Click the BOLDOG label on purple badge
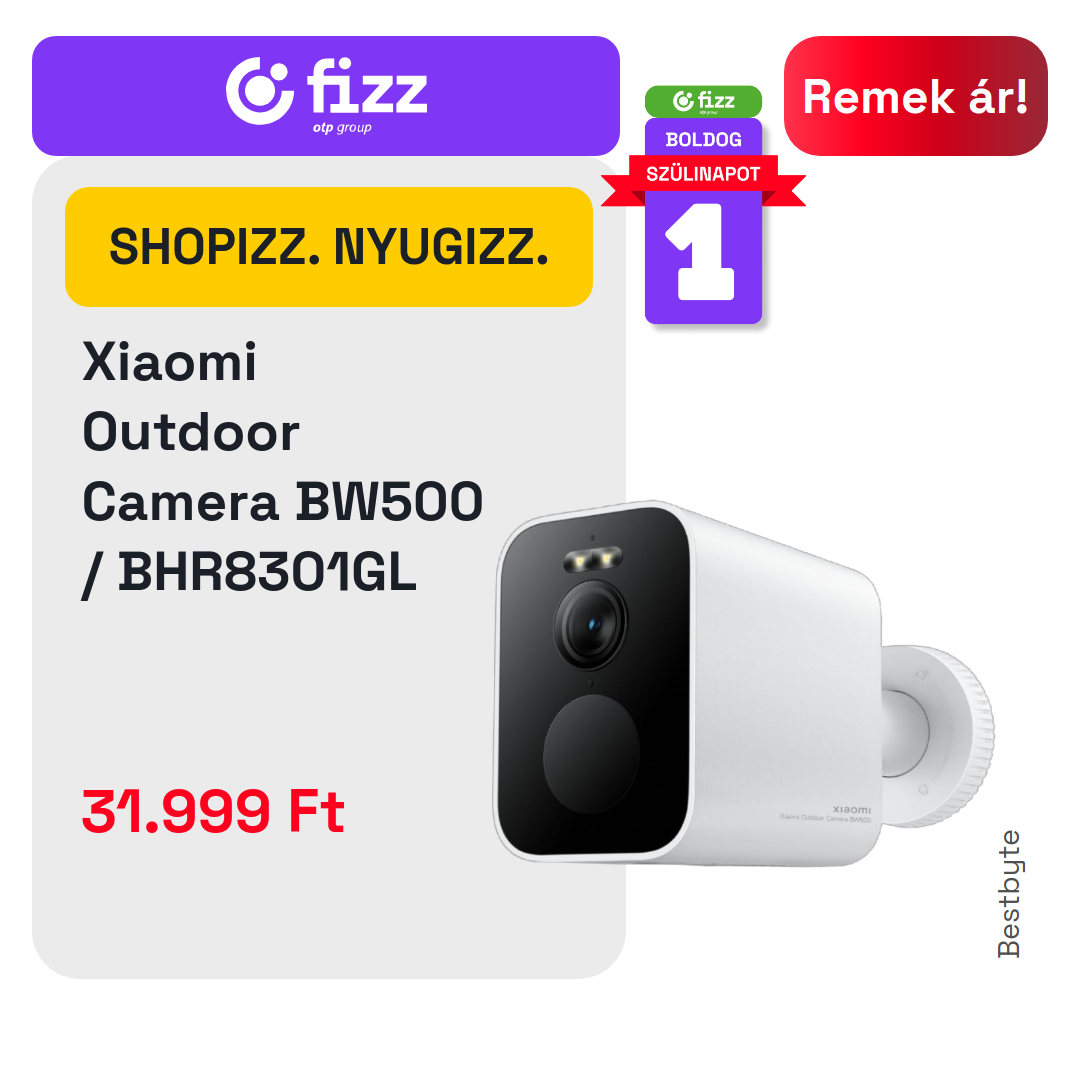The width and height of the screenshot is (1080, 1080). [x=703, y=139]
